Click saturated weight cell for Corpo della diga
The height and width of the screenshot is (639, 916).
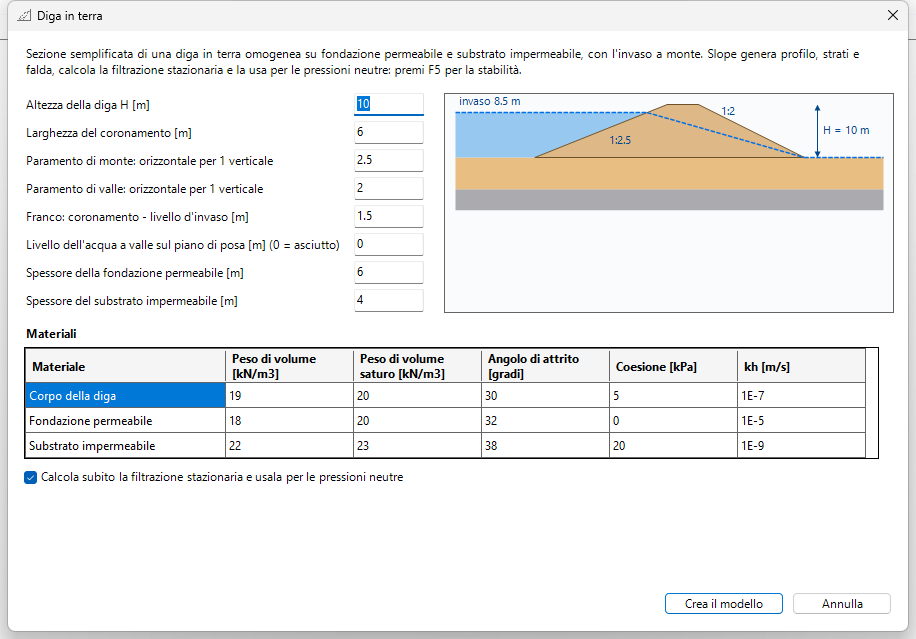point(417,395)
